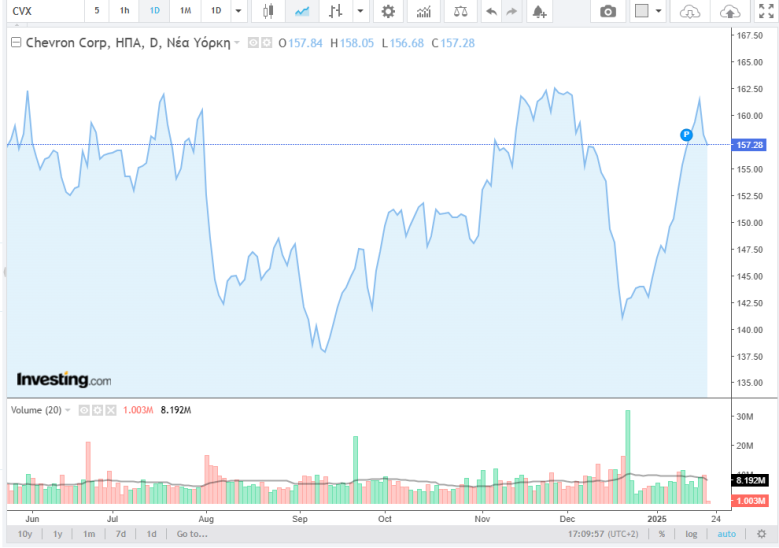Open the compare symbols scales icon
Image resolution: width=779 pixels, height=548 pixels.
pos(461,11)
